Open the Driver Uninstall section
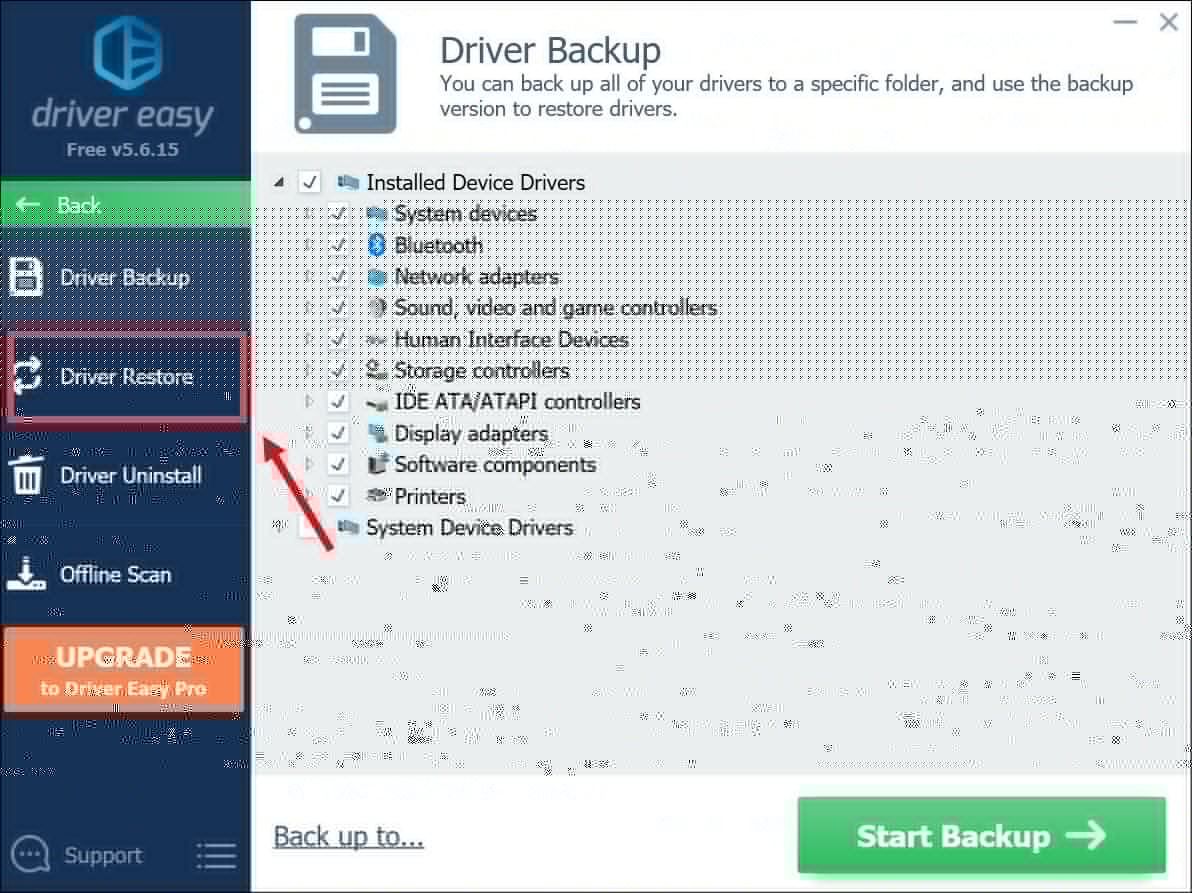The width and height of the screenshot is (1192, 893). coord(125,475)
